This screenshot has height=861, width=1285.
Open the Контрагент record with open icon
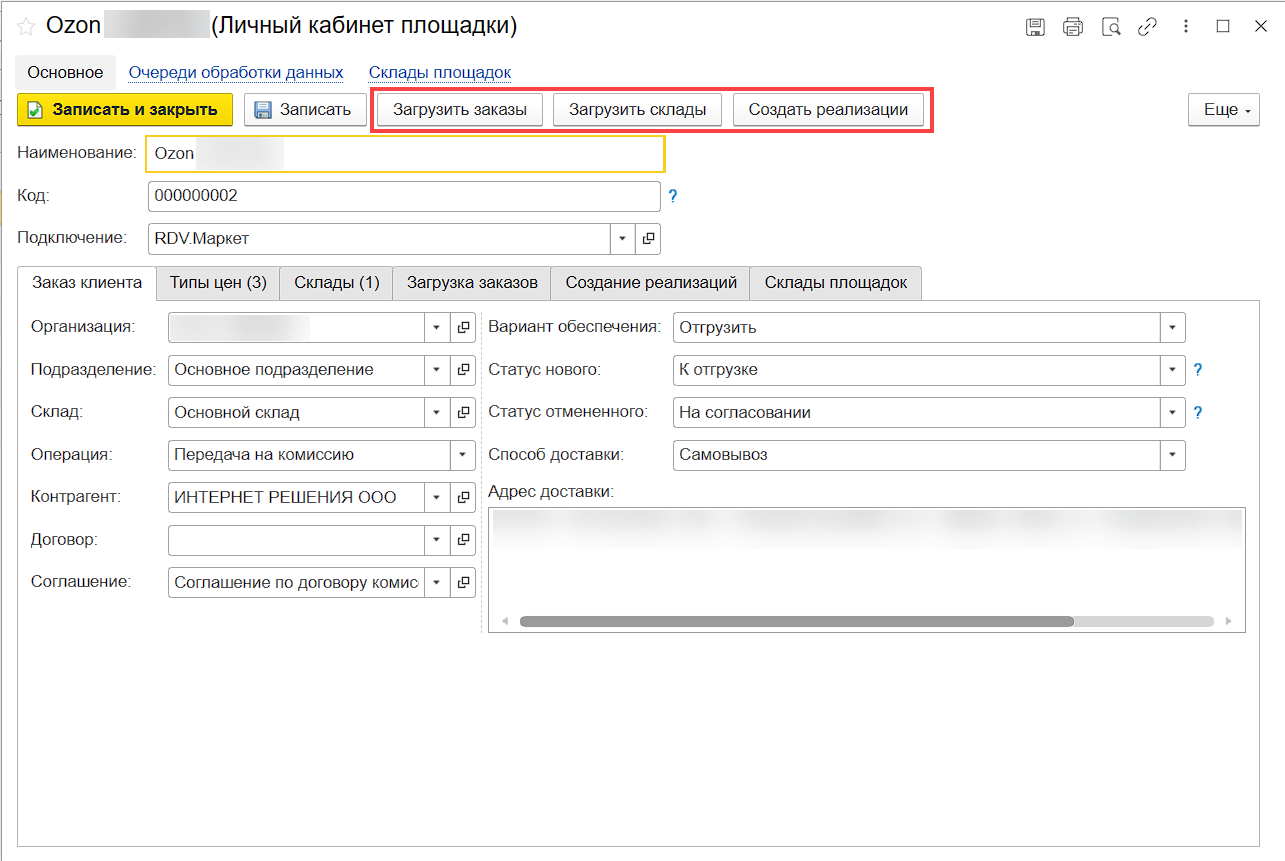tap(463, 497)
